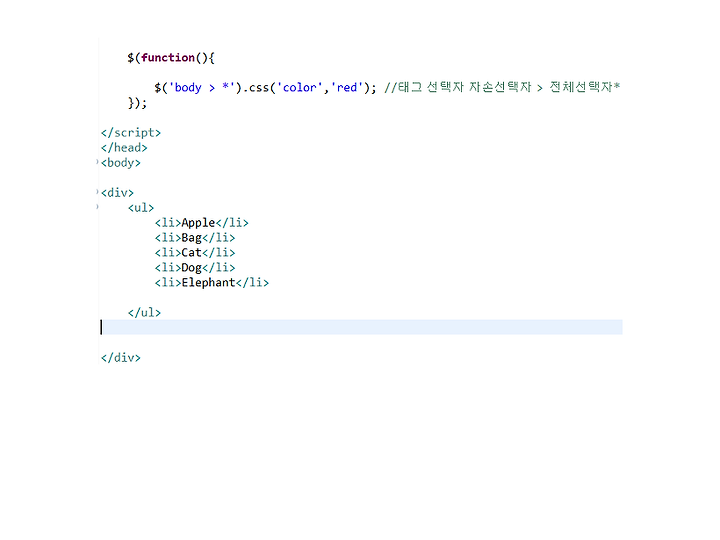The width and height of the screenshot is (720, 540).
Task: Click the Apple list item line
Action: [x=202, y=223]
